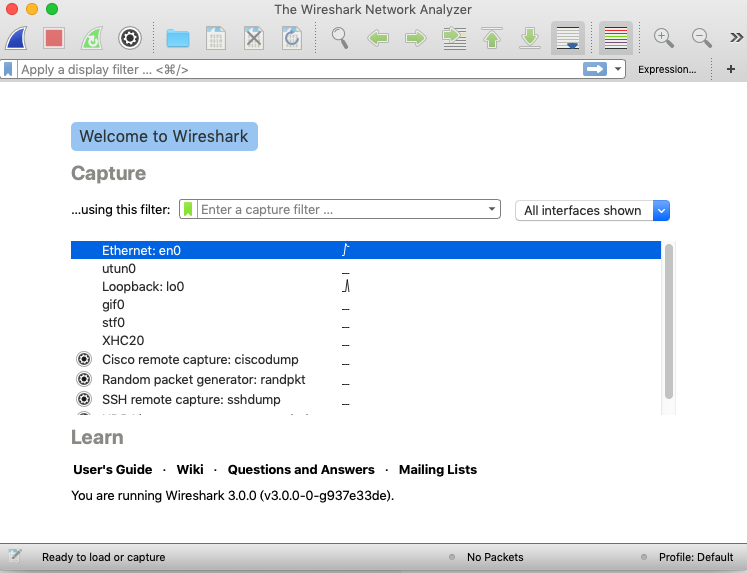Screen dimensions: 747x573
Task: Zoom out main window text
Action: click(x=702, y=38)
